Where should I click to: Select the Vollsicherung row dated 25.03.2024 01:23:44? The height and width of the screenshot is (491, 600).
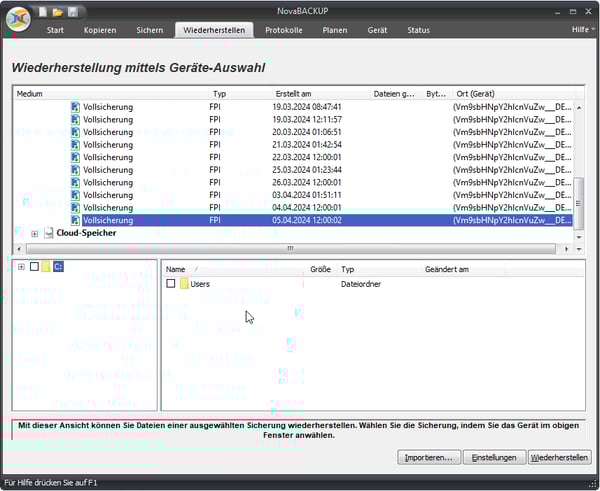(x=293, y=170)
